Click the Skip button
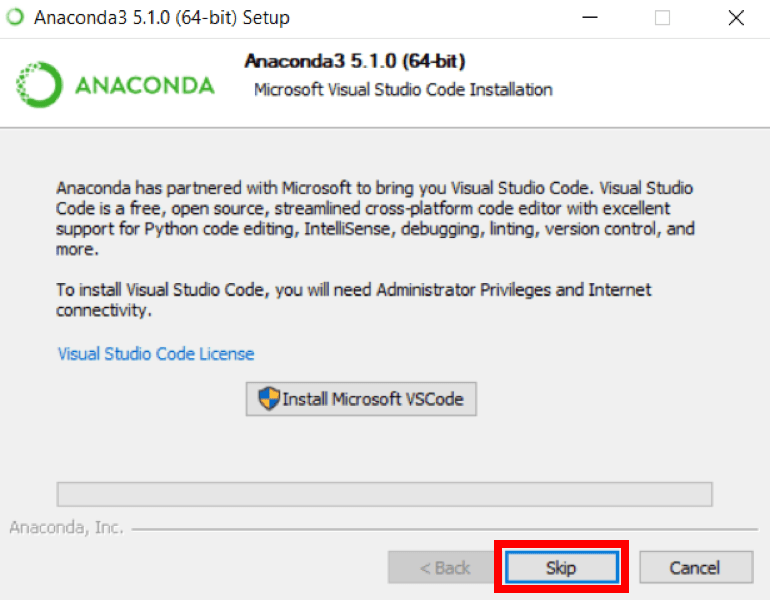Viewport: 770px width, 600px height. 561,567
